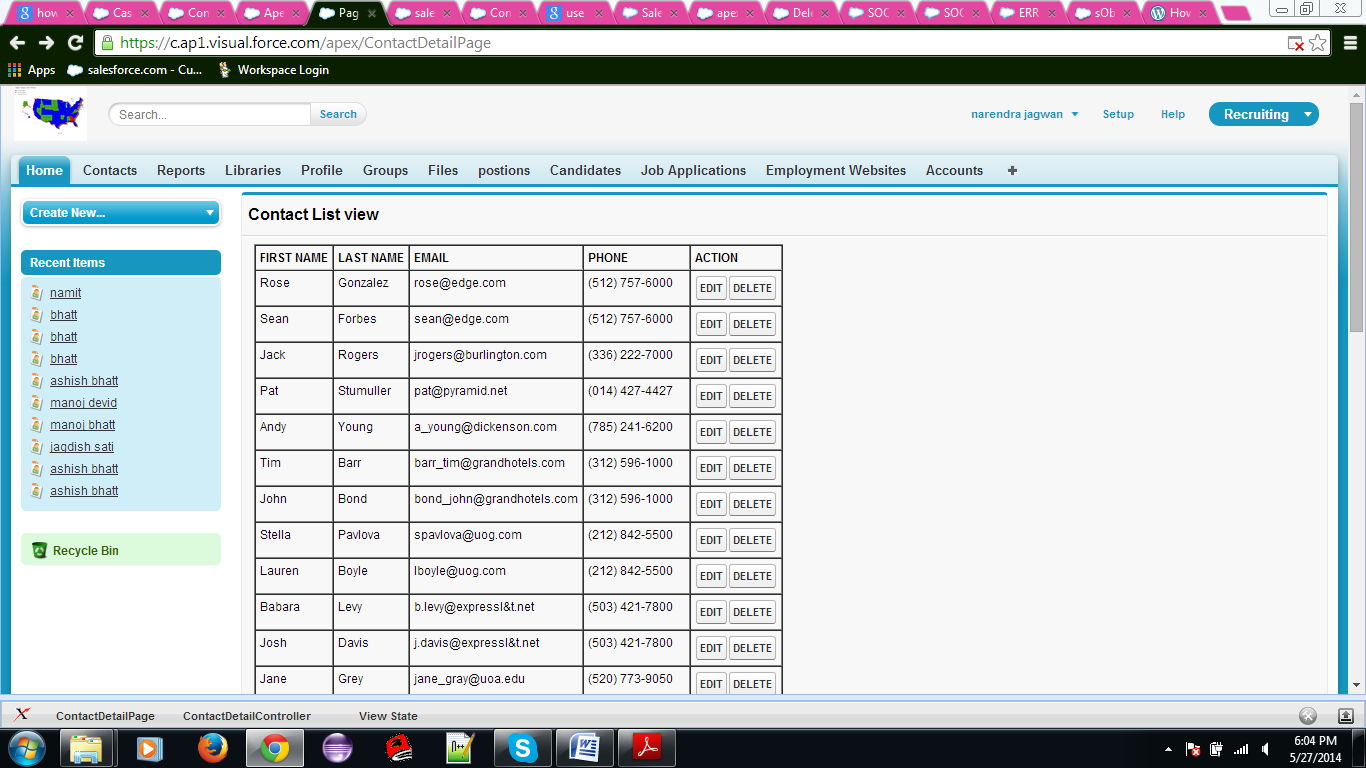1366x768 pixels.
Task: Open the Help link
Action: 1173,114
